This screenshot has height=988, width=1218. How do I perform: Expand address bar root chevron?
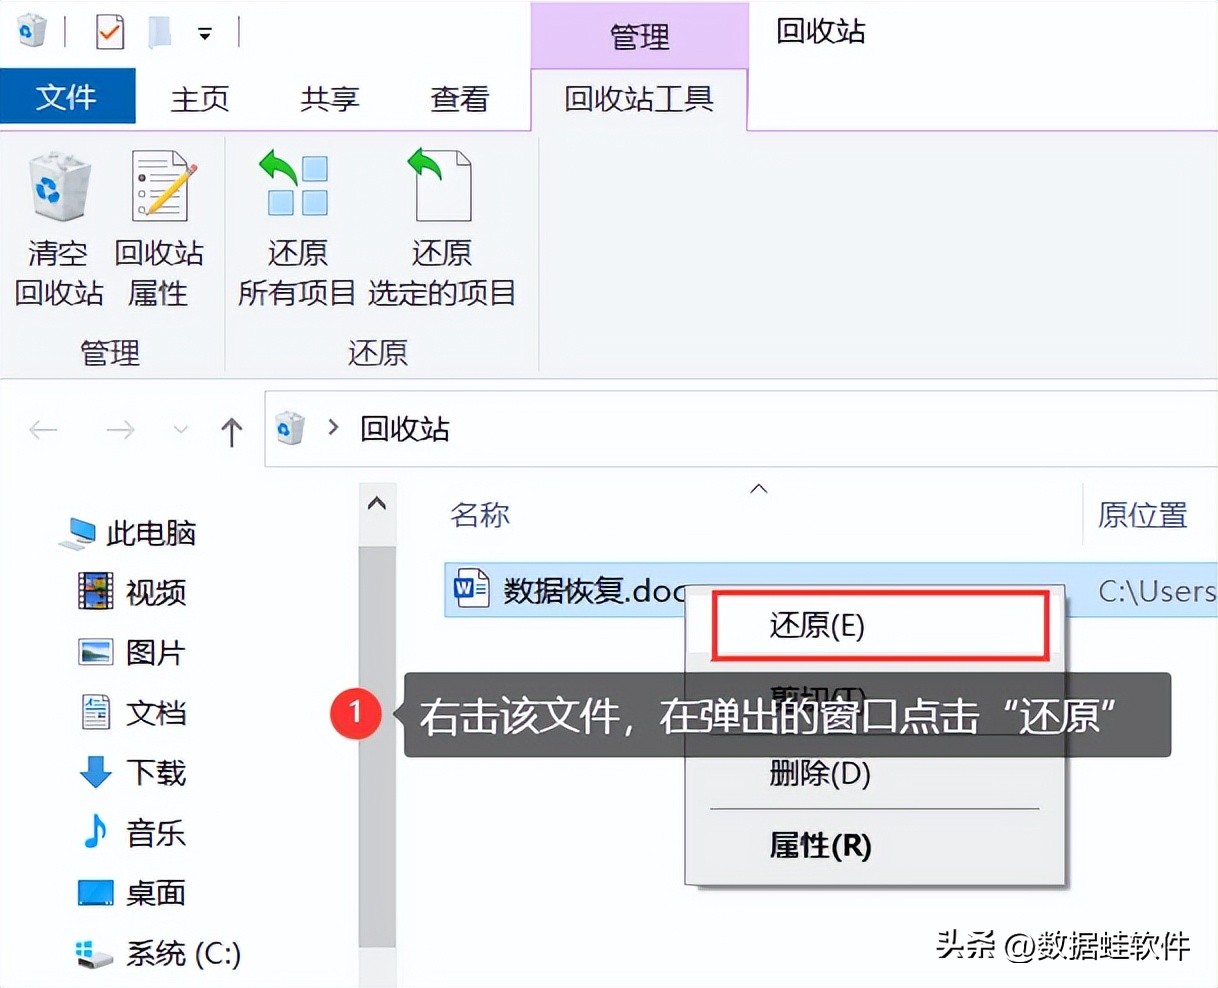[333, 428]
